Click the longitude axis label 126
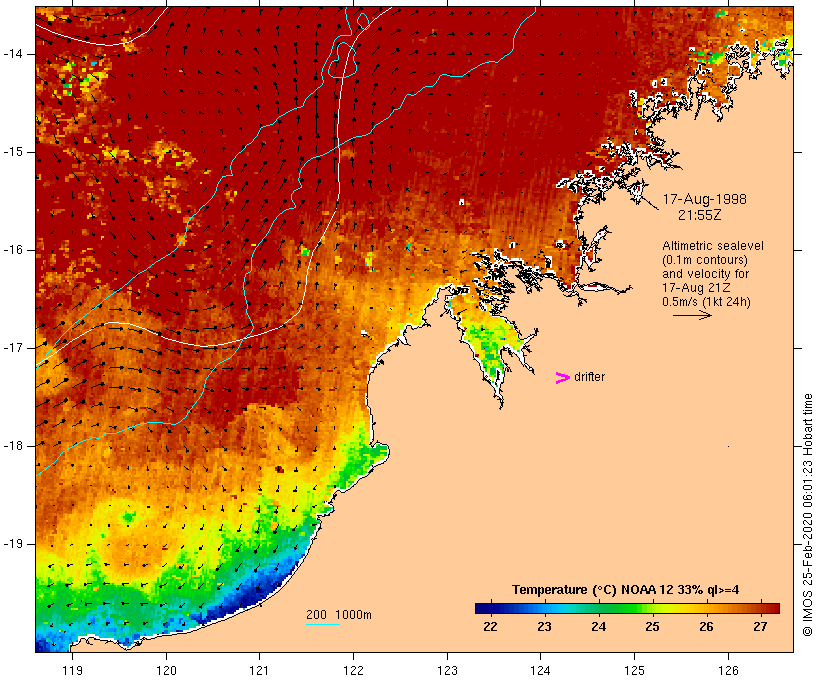 tap(728, 670)
